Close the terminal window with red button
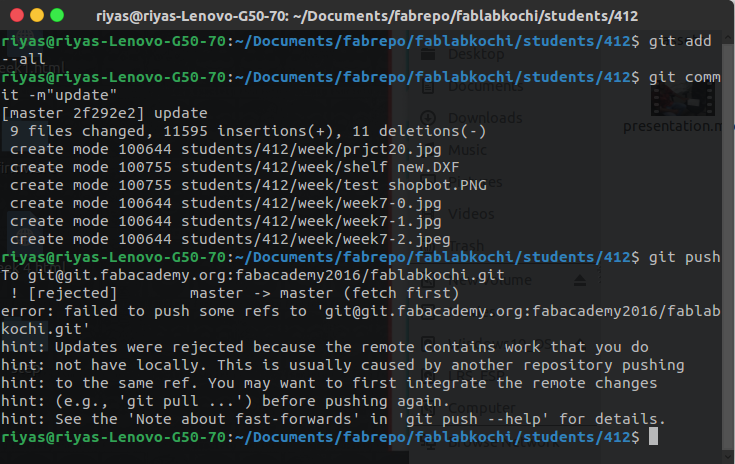This screenshot has width=735, height=464. point(17,15)
